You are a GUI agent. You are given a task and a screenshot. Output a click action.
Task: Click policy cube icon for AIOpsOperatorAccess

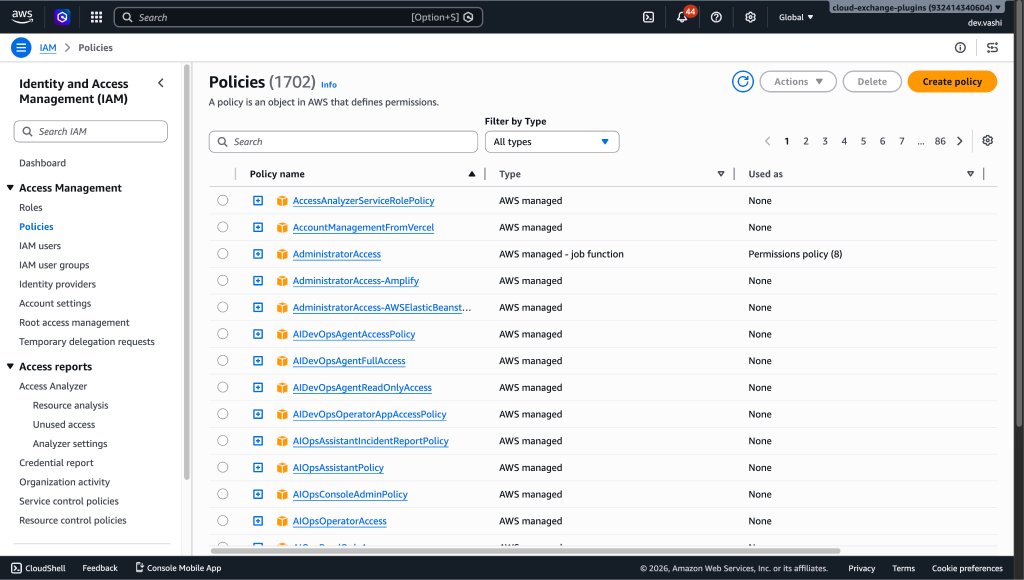[x=282, y=521]
